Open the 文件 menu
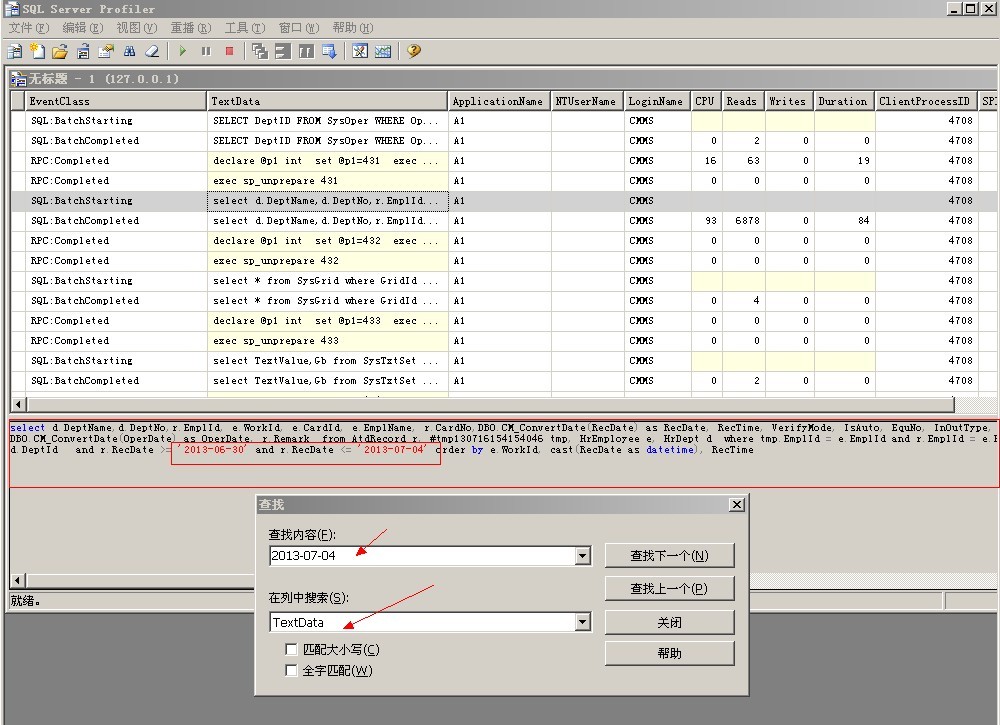This screenshot has width=1000, height=725. 28,28
